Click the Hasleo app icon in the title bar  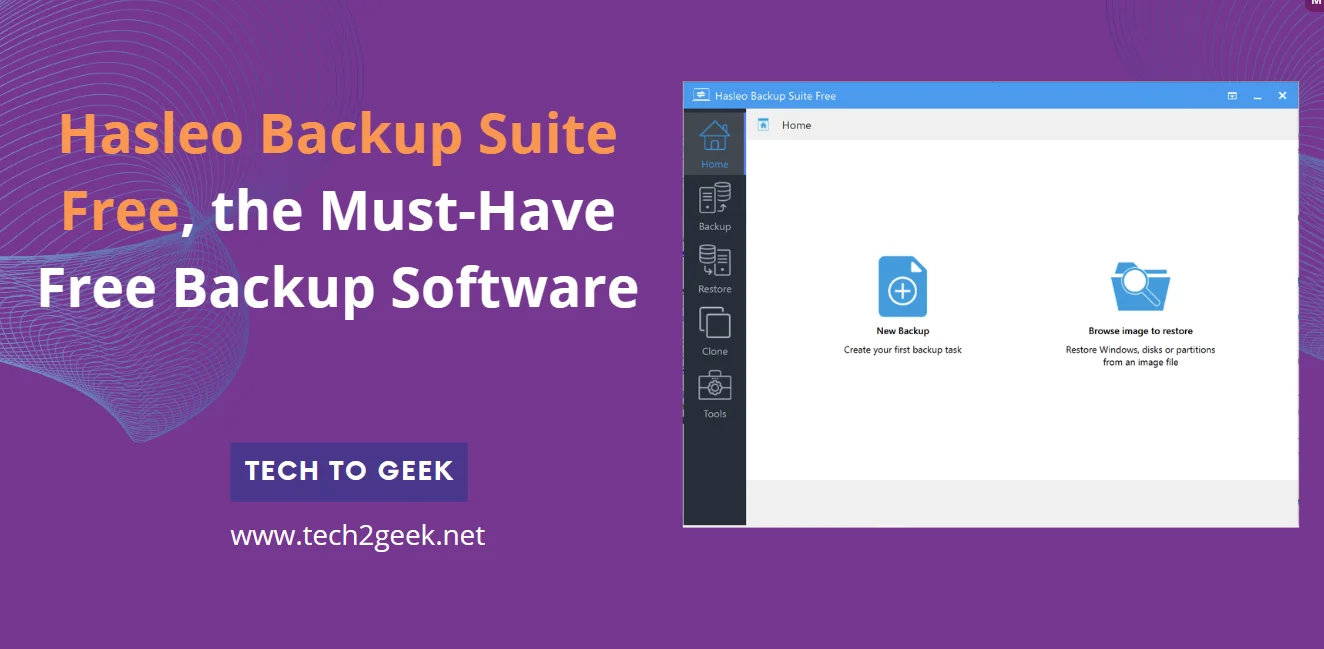click(700, 95)
